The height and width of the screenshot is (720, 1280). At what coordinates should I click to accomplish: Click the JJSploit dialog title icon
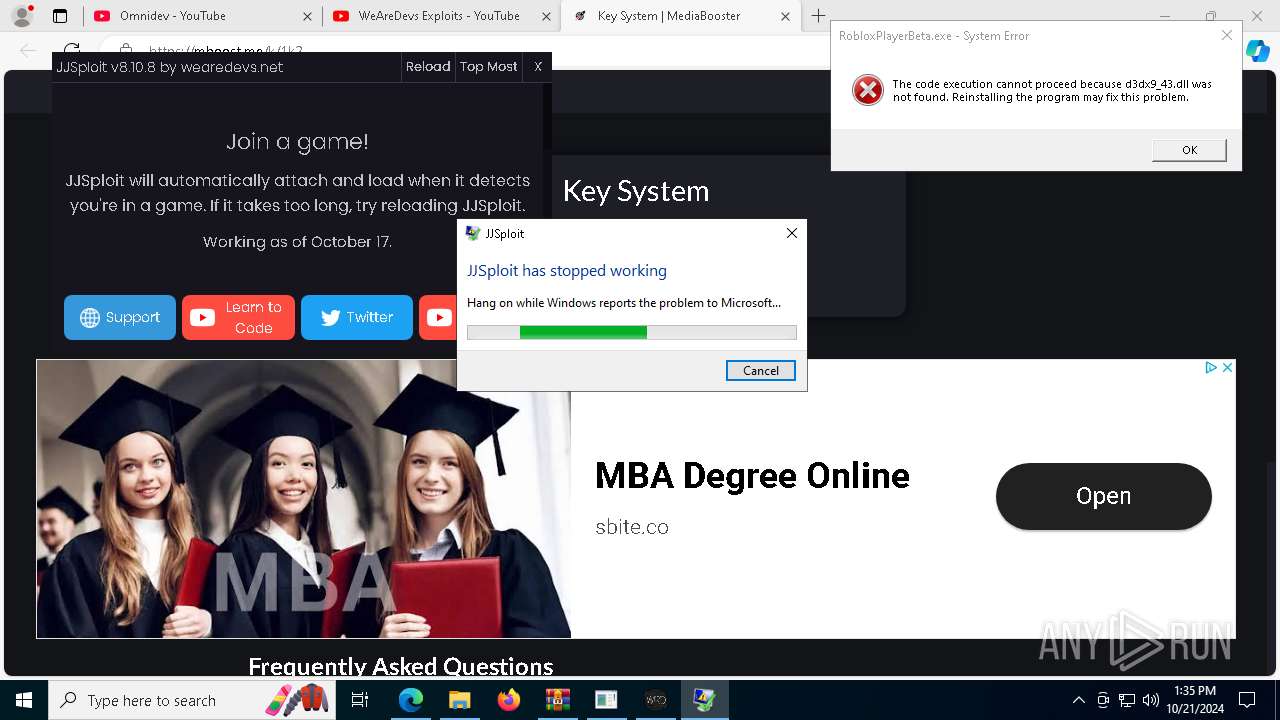473,233
